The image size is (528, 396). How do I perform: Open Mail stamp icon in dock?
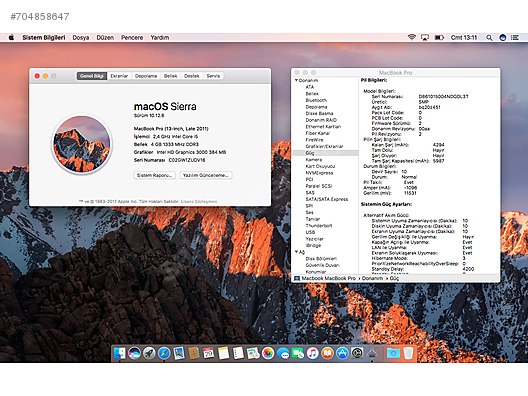pyautogui.click(x=179, y=353)
